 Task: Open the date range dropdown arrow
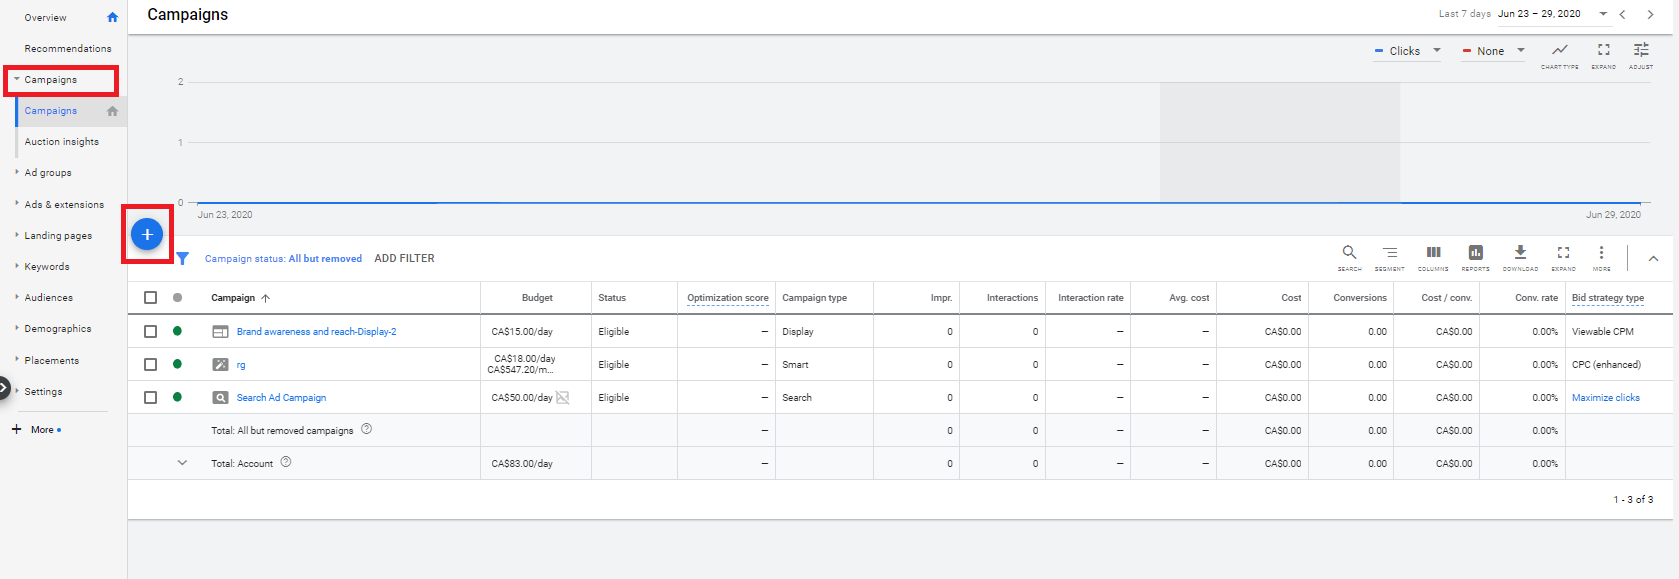point(1603,14)
